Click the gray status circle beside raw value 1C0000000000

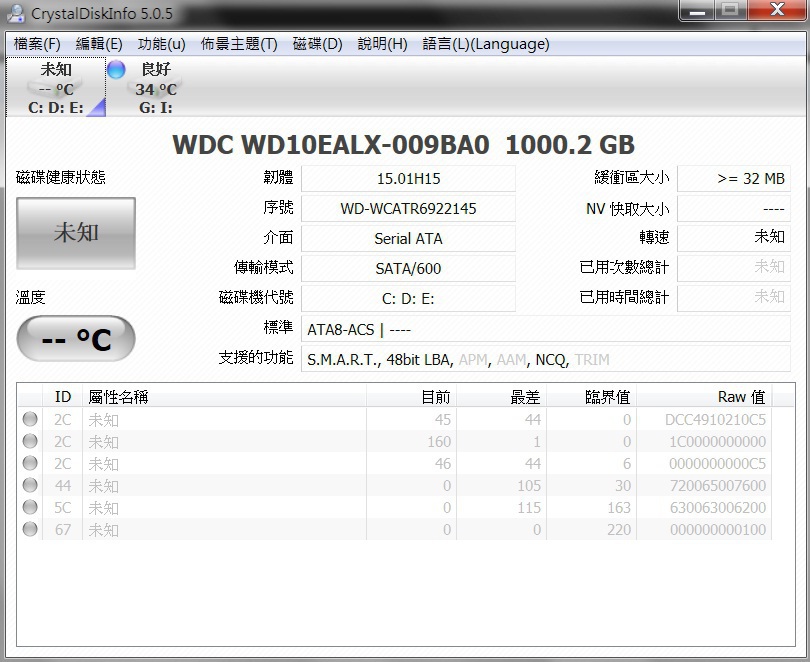30,441
